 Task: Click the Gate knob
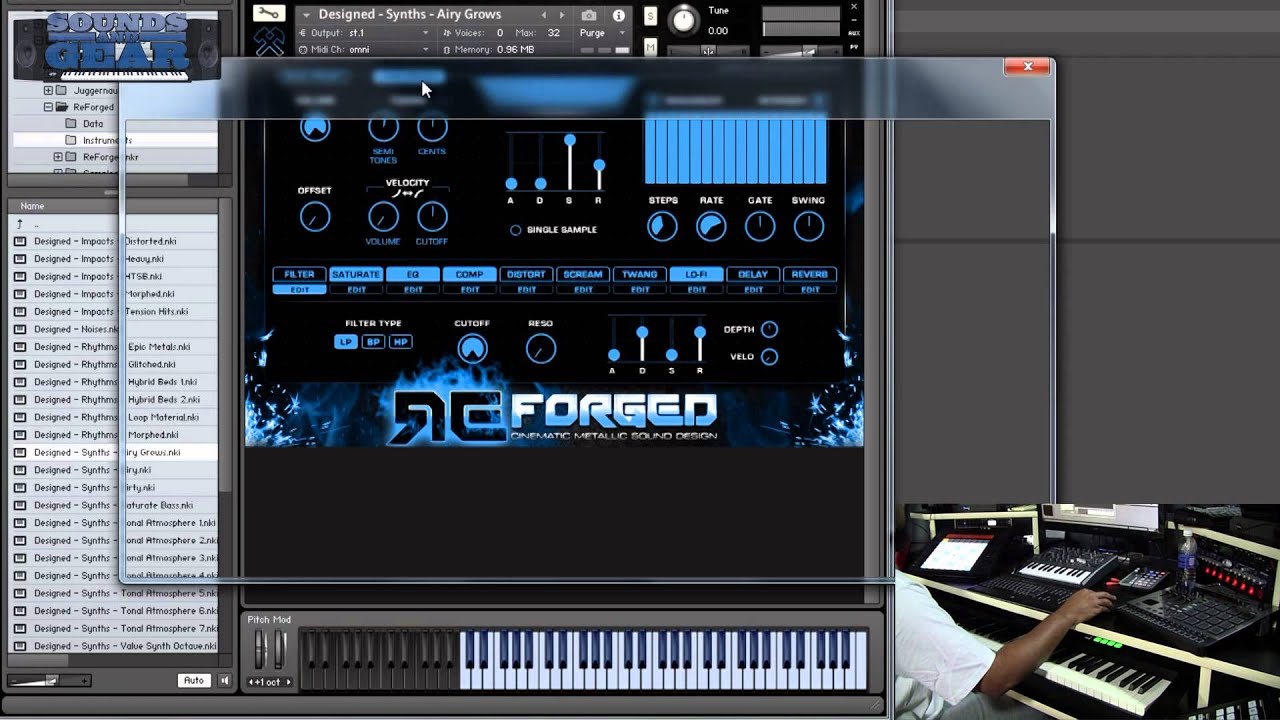pyautogui.click(x=760, y=227)
